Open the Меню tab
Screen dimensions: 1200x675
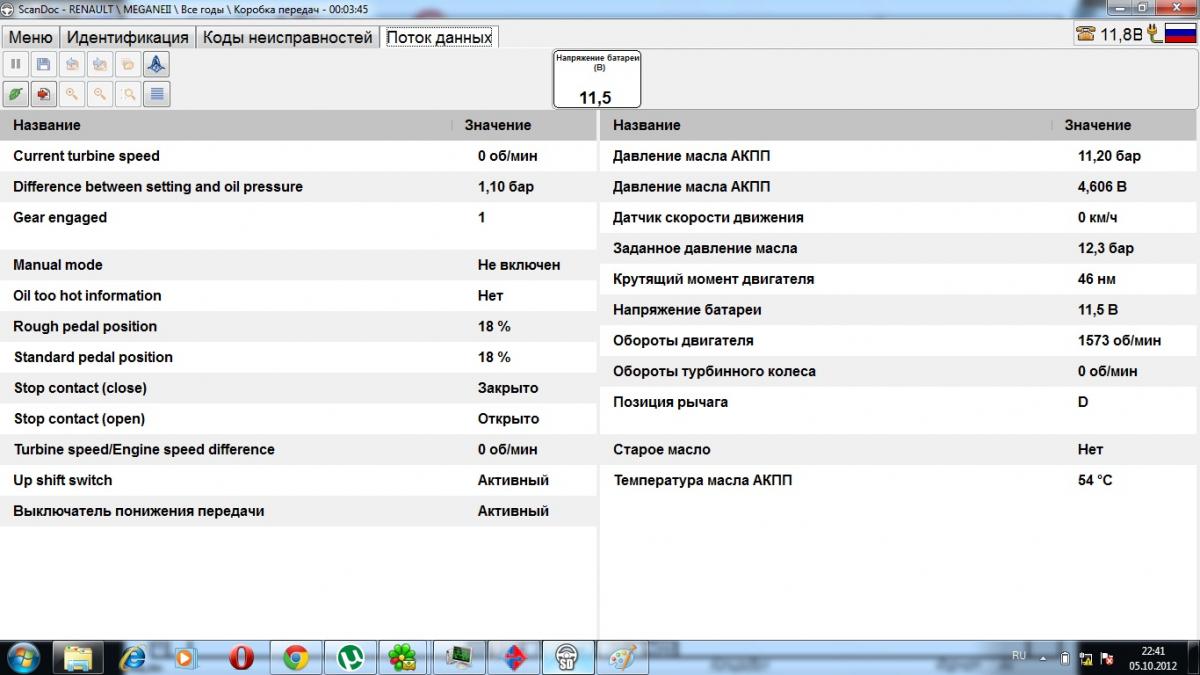click(31, 37)
